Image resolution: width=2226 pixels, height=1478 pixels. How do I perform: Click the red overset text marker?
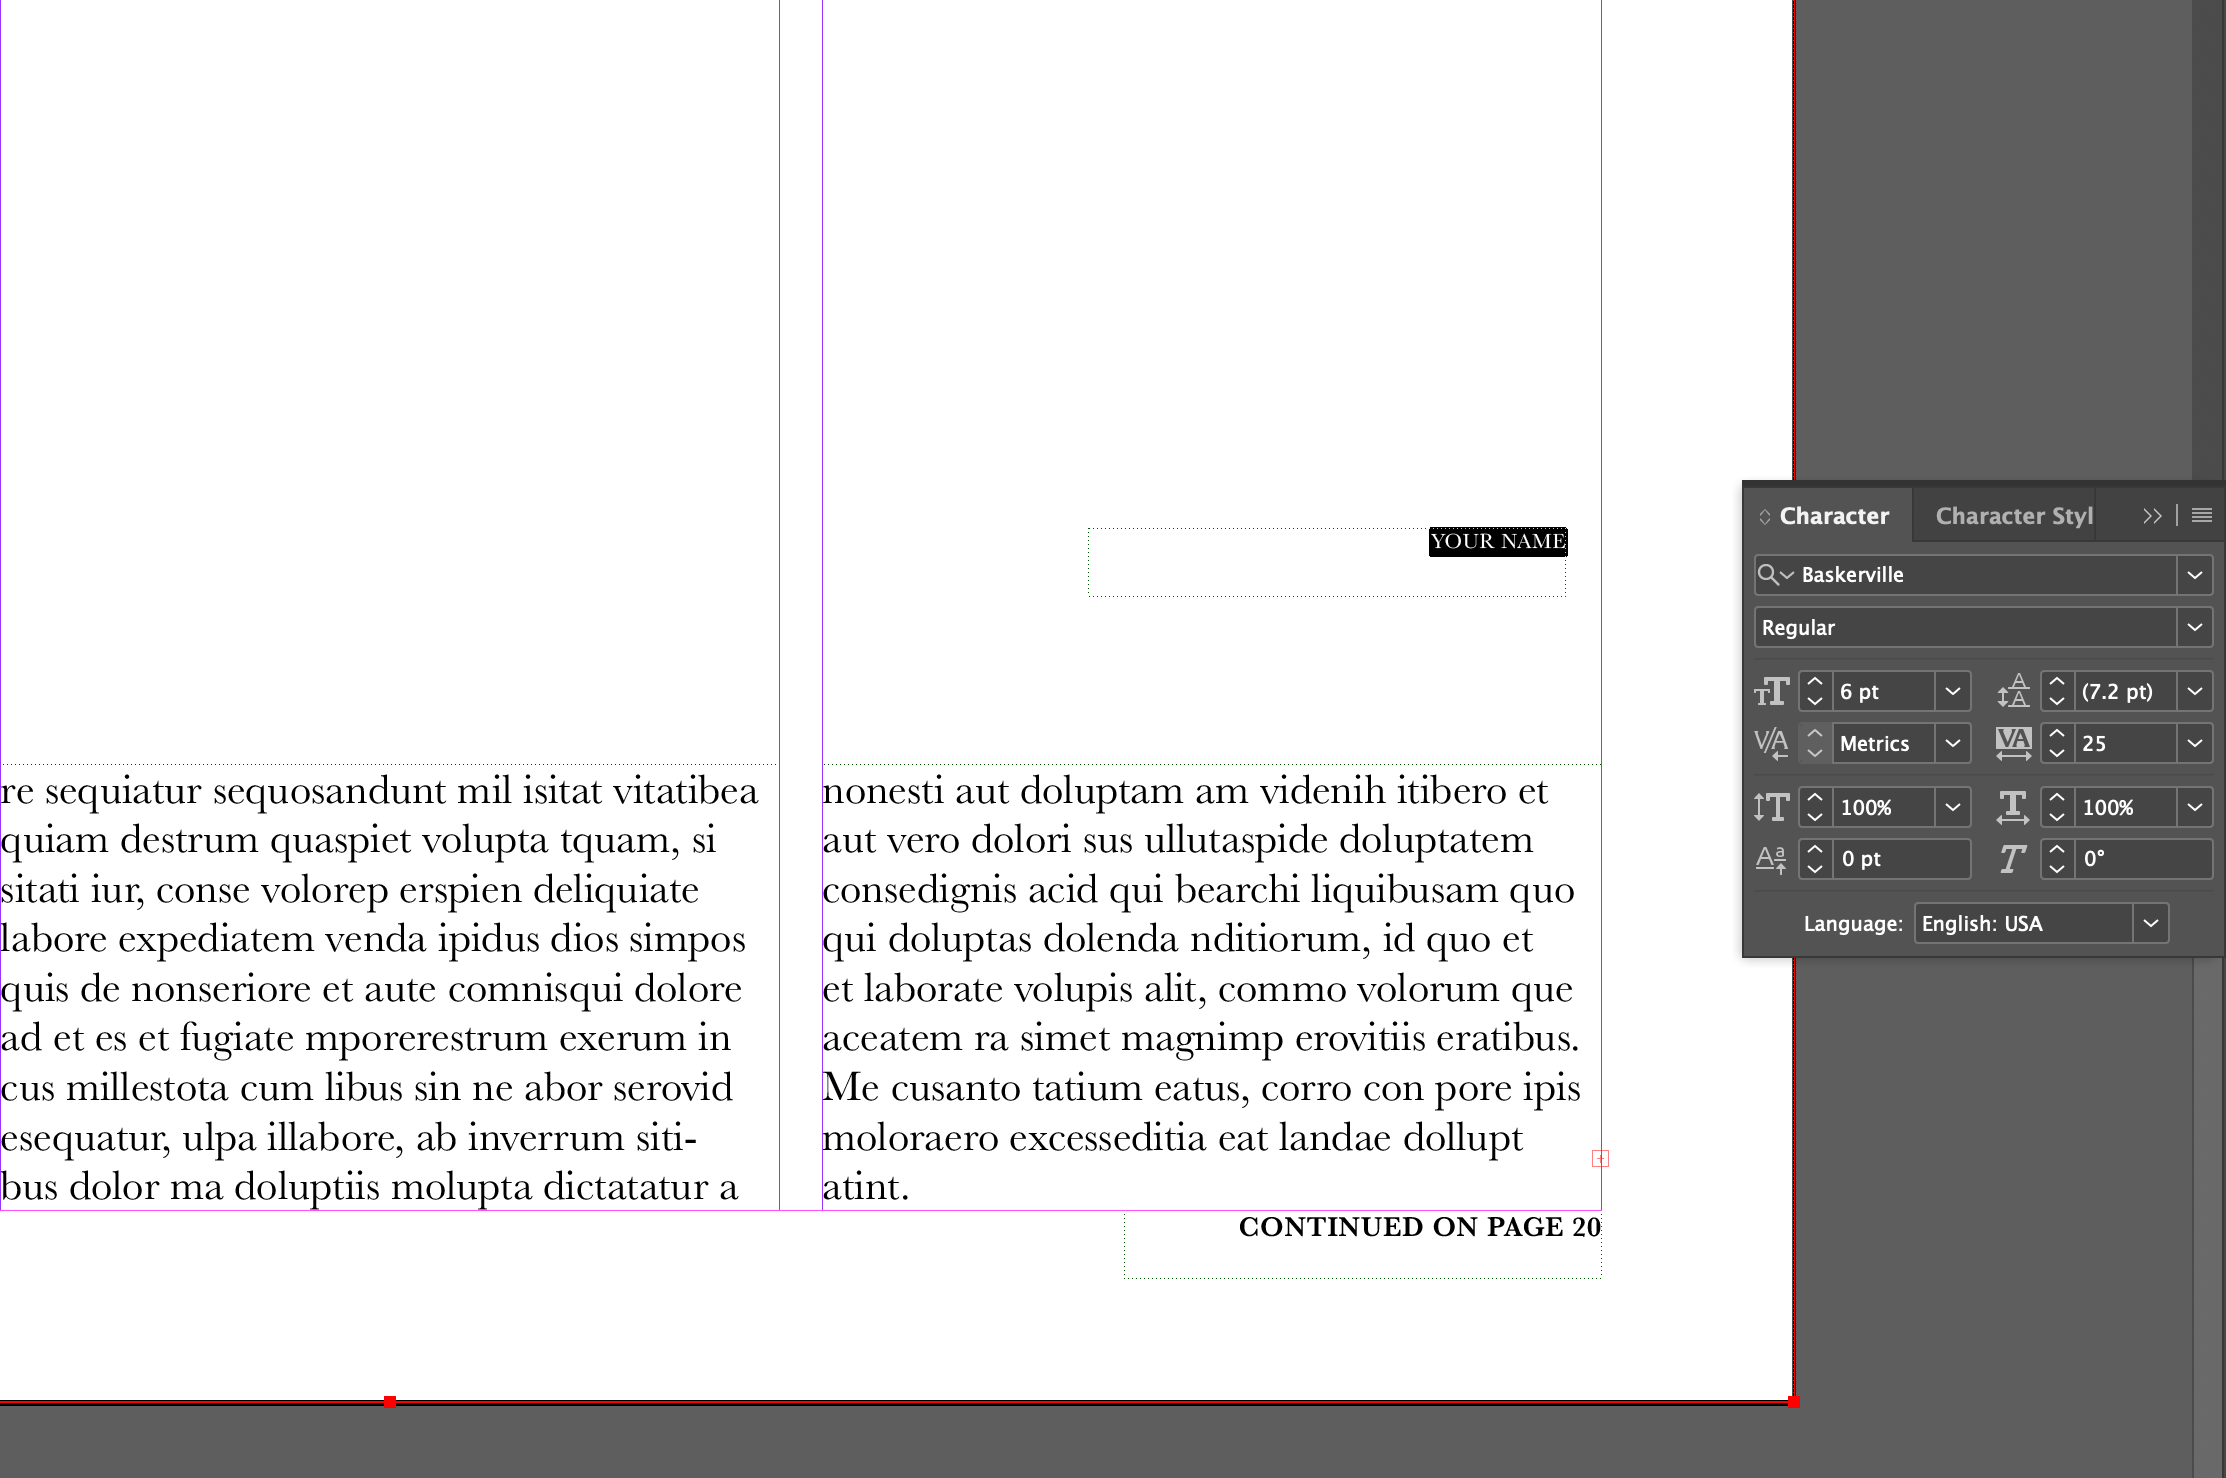click(x=1601, y=1159)
